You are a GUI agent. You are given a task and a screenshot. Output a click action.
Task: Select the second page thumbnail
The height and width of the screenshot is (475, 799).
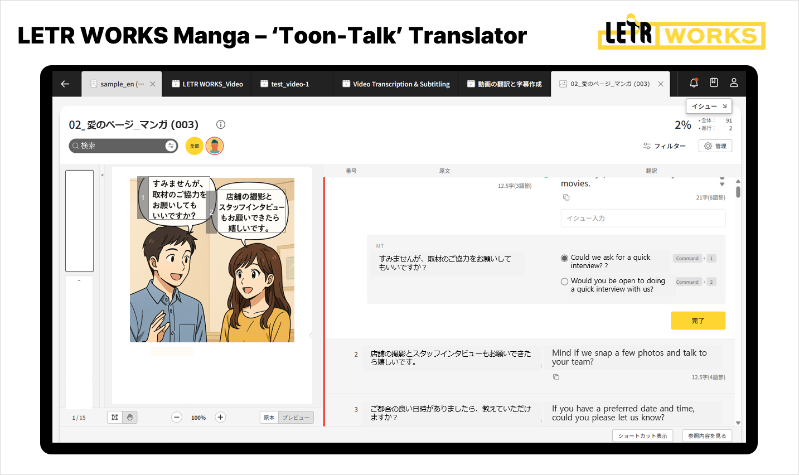pos(79,341)
